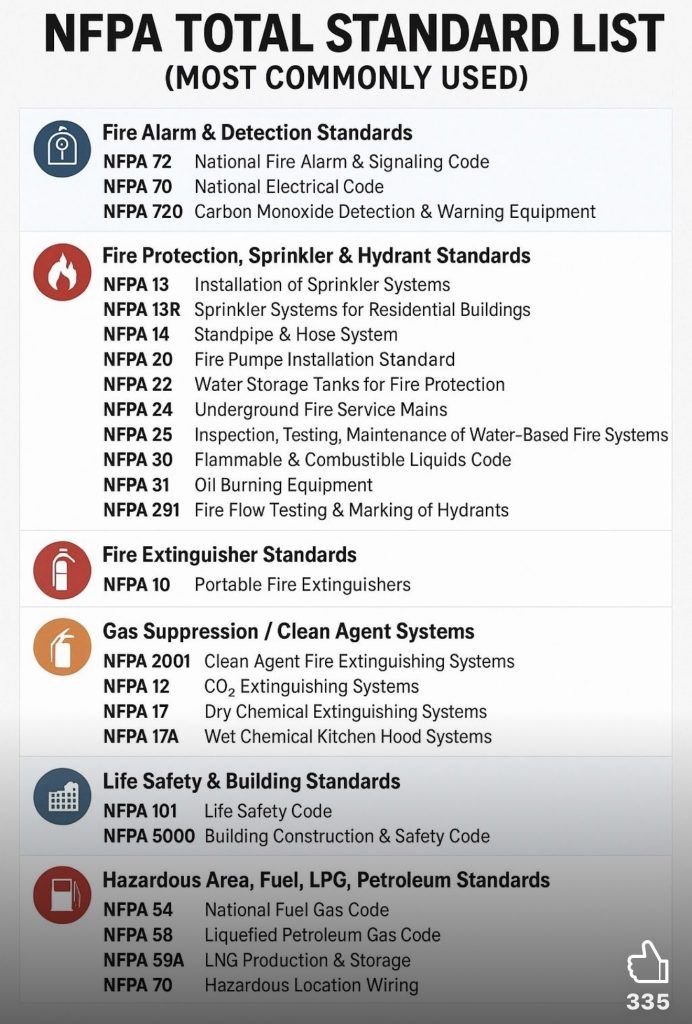692x1024 pixels.
Task: Tap the thumbs-up like icon
Action: coord(647,964)
